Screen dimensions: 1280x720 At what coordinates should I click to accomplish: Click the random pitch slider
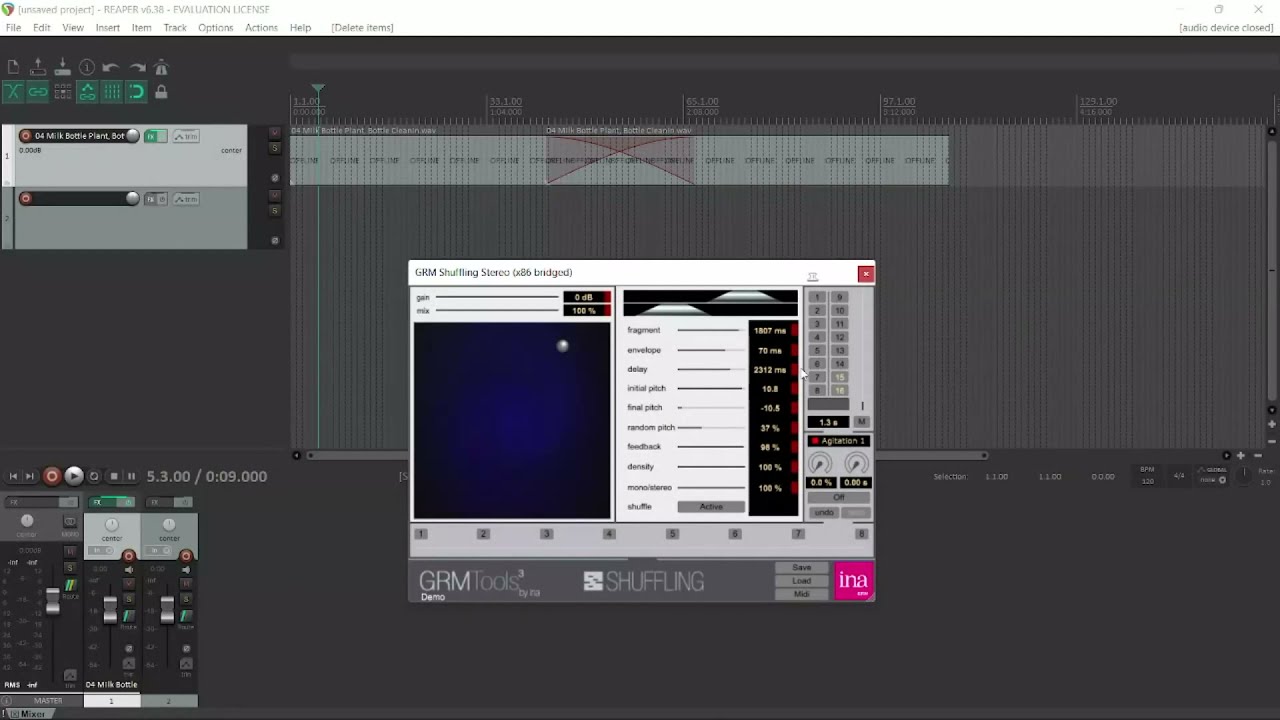pyautogui.click(x=711, y=427)
